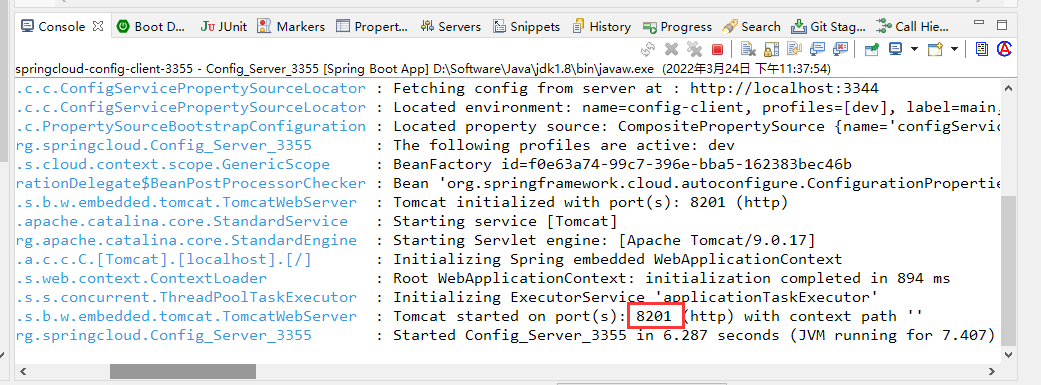Switch to the JUnit tab
The height and width of the screenshot is (385, 1041).
[x=224, y=27]
